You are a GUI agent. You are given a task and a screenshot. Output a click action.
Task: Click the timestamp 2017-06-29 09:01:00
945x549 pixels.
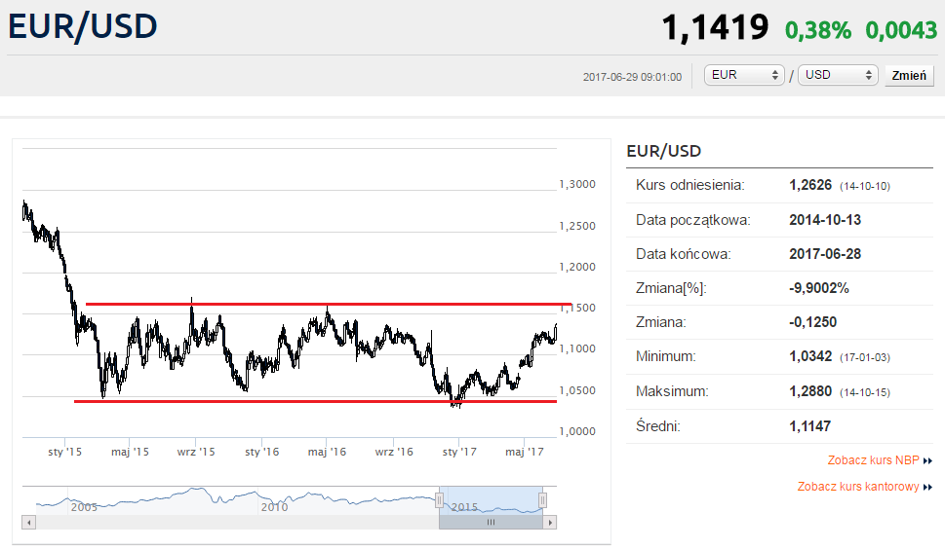[x=632, y=77]
